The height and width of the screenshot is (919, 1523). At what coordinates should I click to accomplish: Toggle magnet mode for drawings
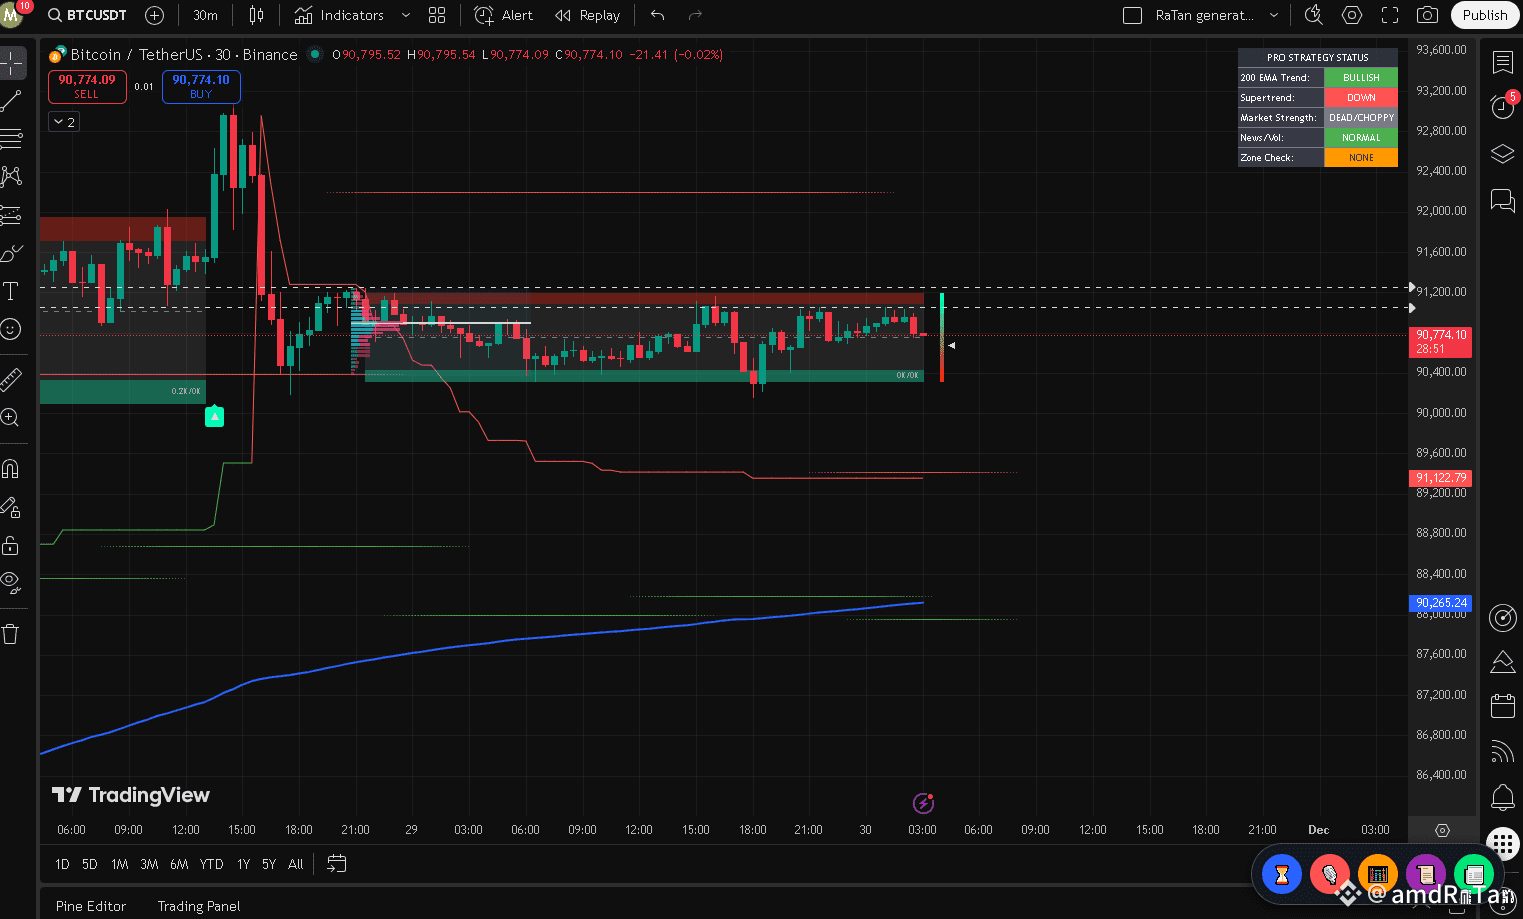(12, 468)
